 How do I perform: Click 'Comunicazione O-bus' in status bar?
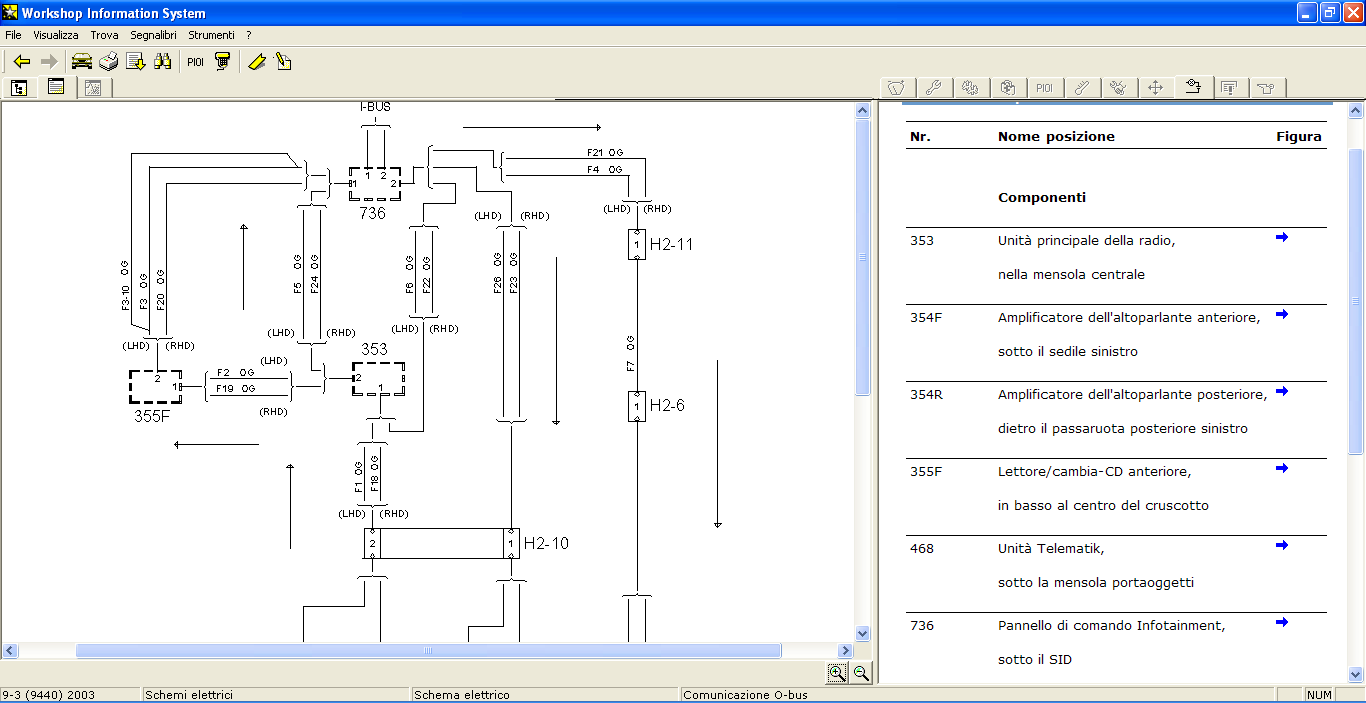click(x=745, y=695)
